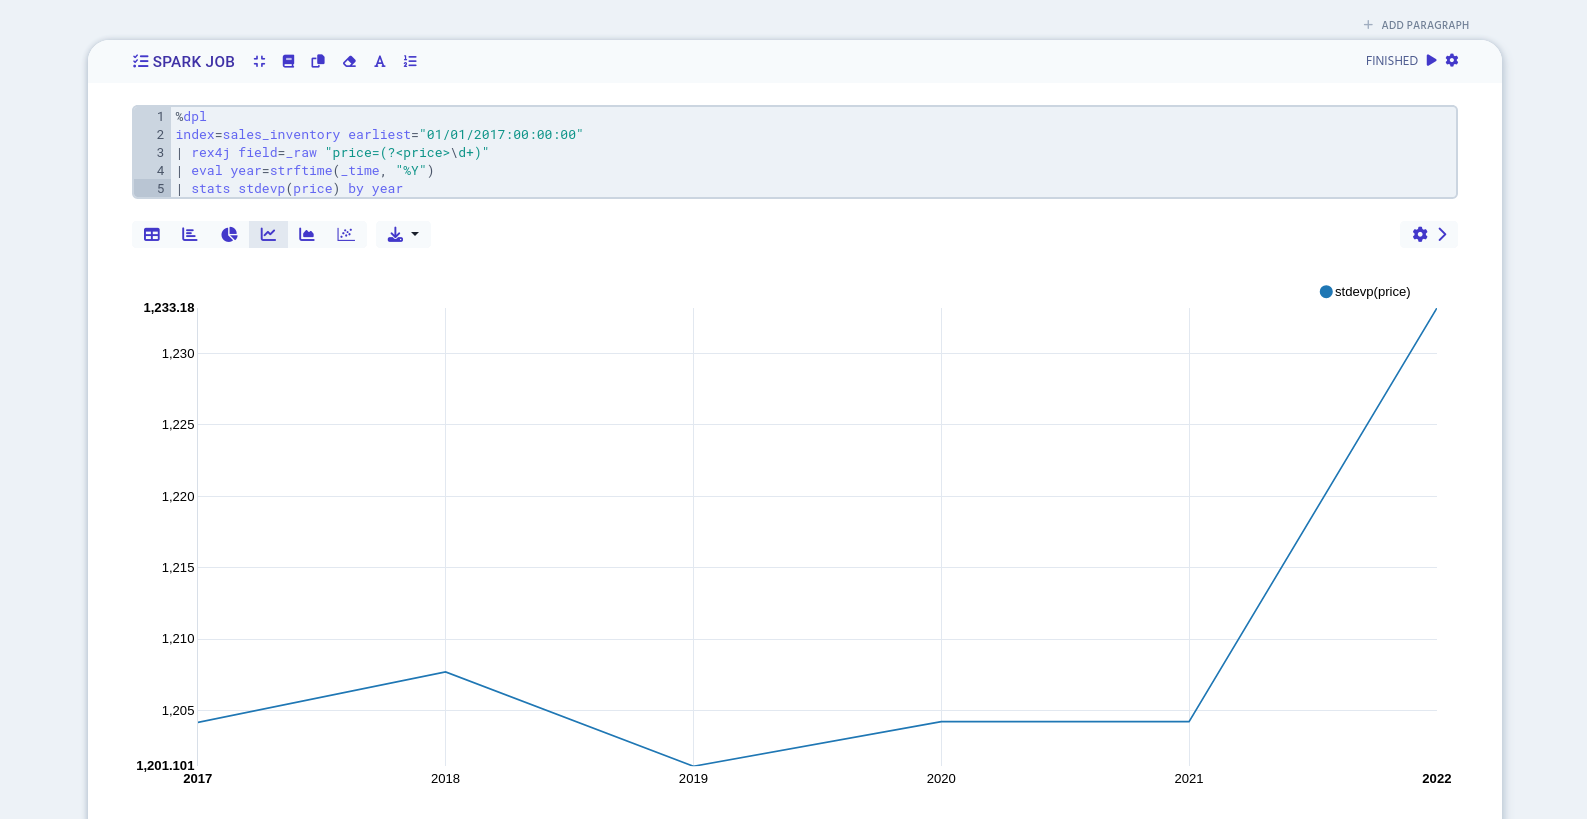Click the 2022 x-axis label

tap(1436, 778)
